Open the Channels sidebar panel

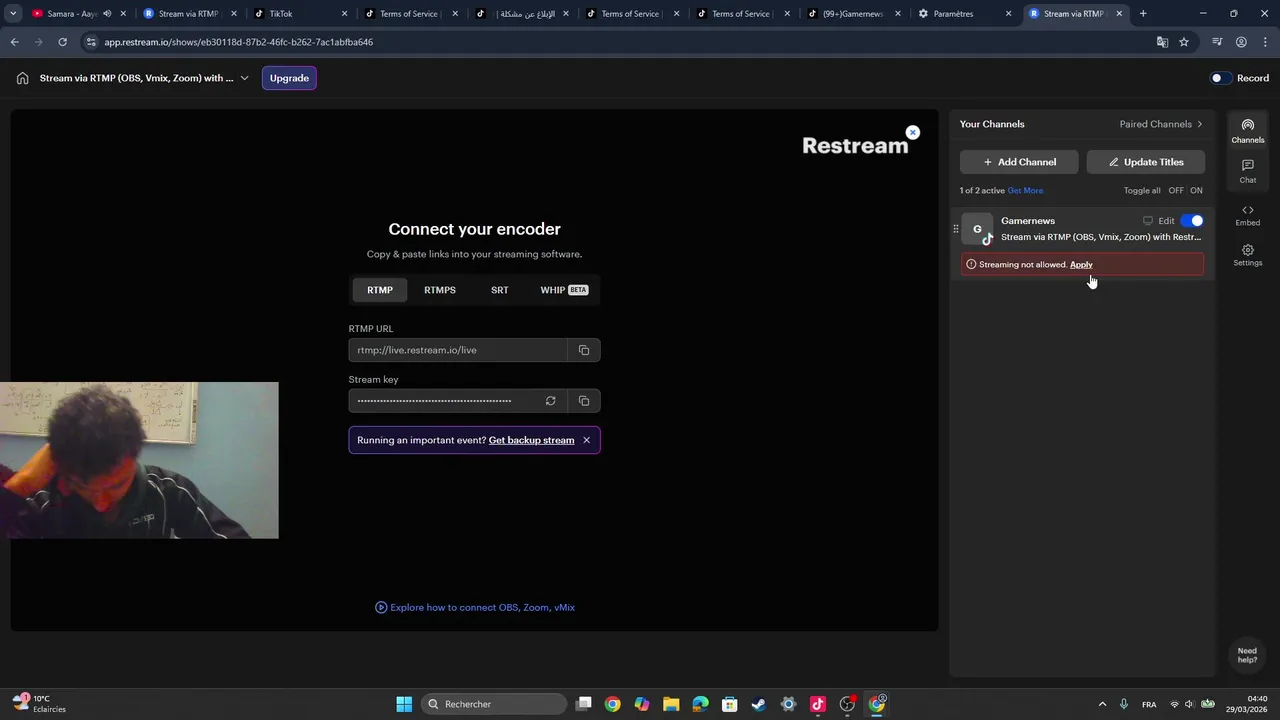[x=1247, y=131]
